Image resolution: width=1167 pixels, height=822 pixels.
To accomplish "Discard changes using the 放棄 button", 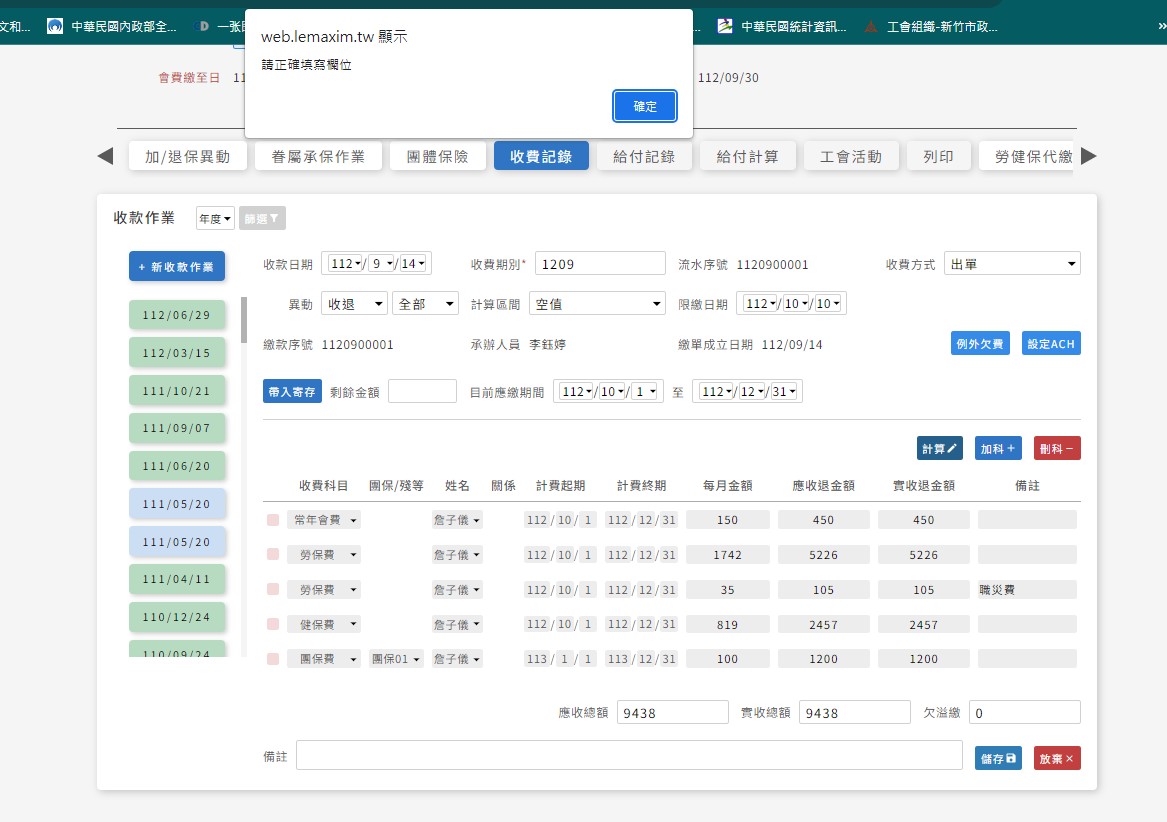I will pyautogui.click(x=1056, y=758).
